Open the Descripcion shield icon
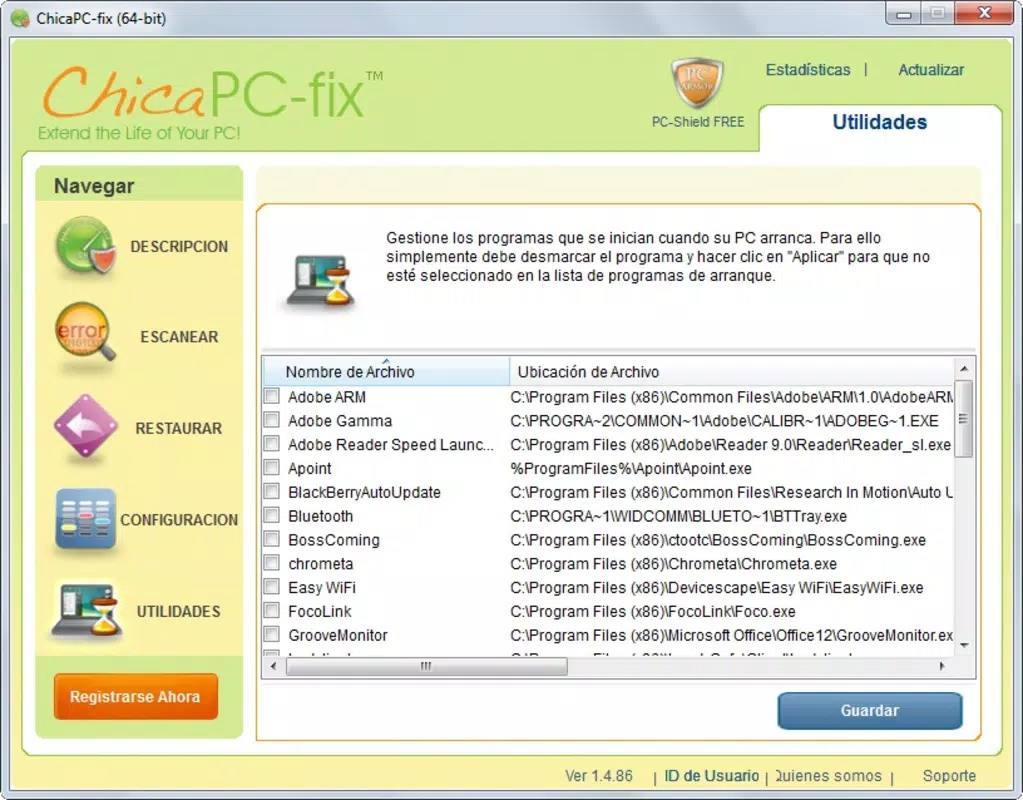Image resolution: width=1023 pixels, height=800 pixels. coord(86,247)
